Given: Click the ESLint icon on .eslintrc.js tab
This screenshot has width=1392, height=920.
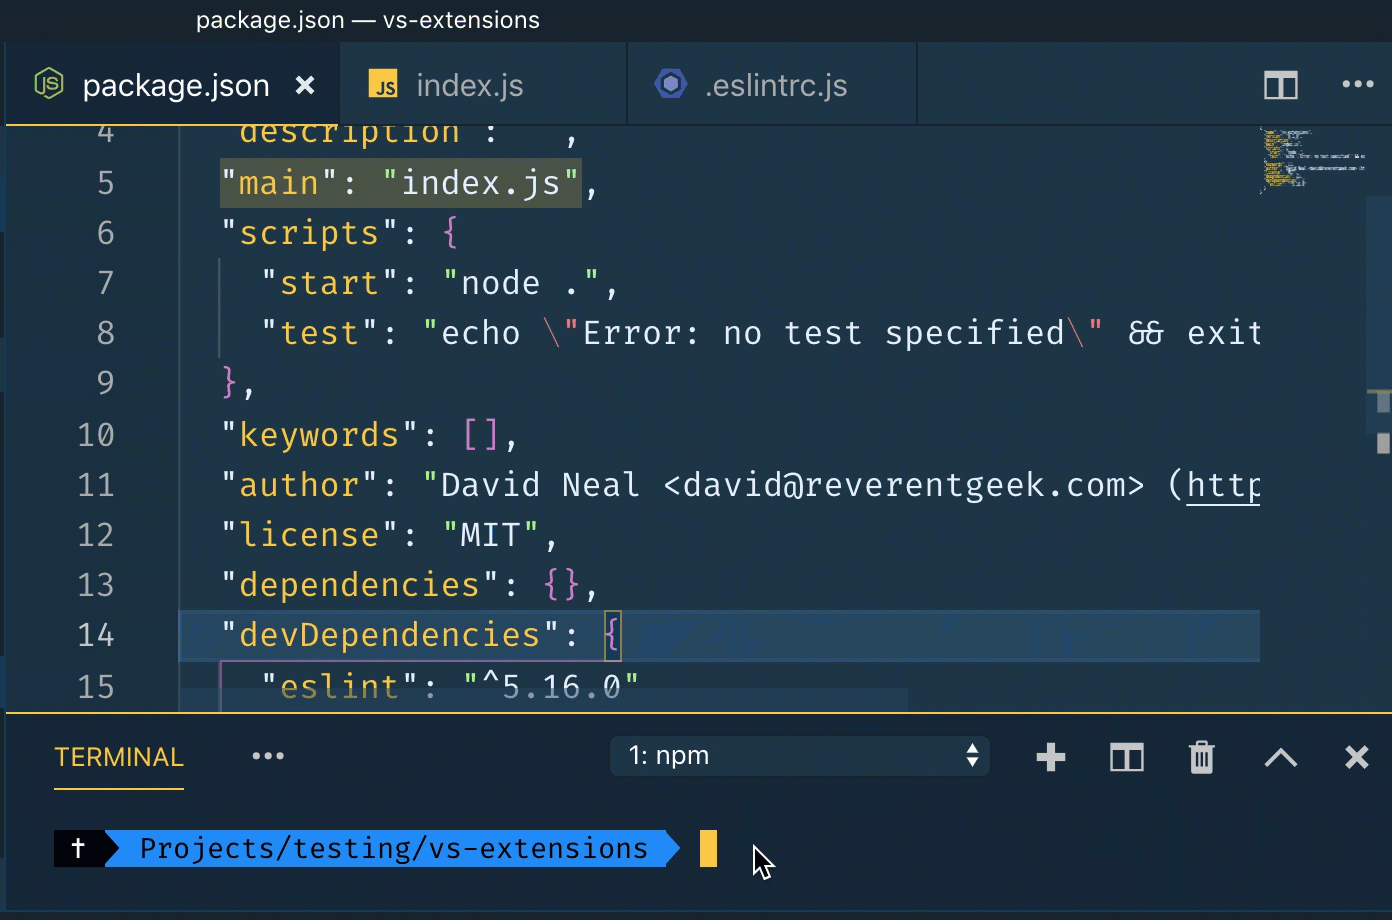Looking at the screenshot, I should point(670,85).
